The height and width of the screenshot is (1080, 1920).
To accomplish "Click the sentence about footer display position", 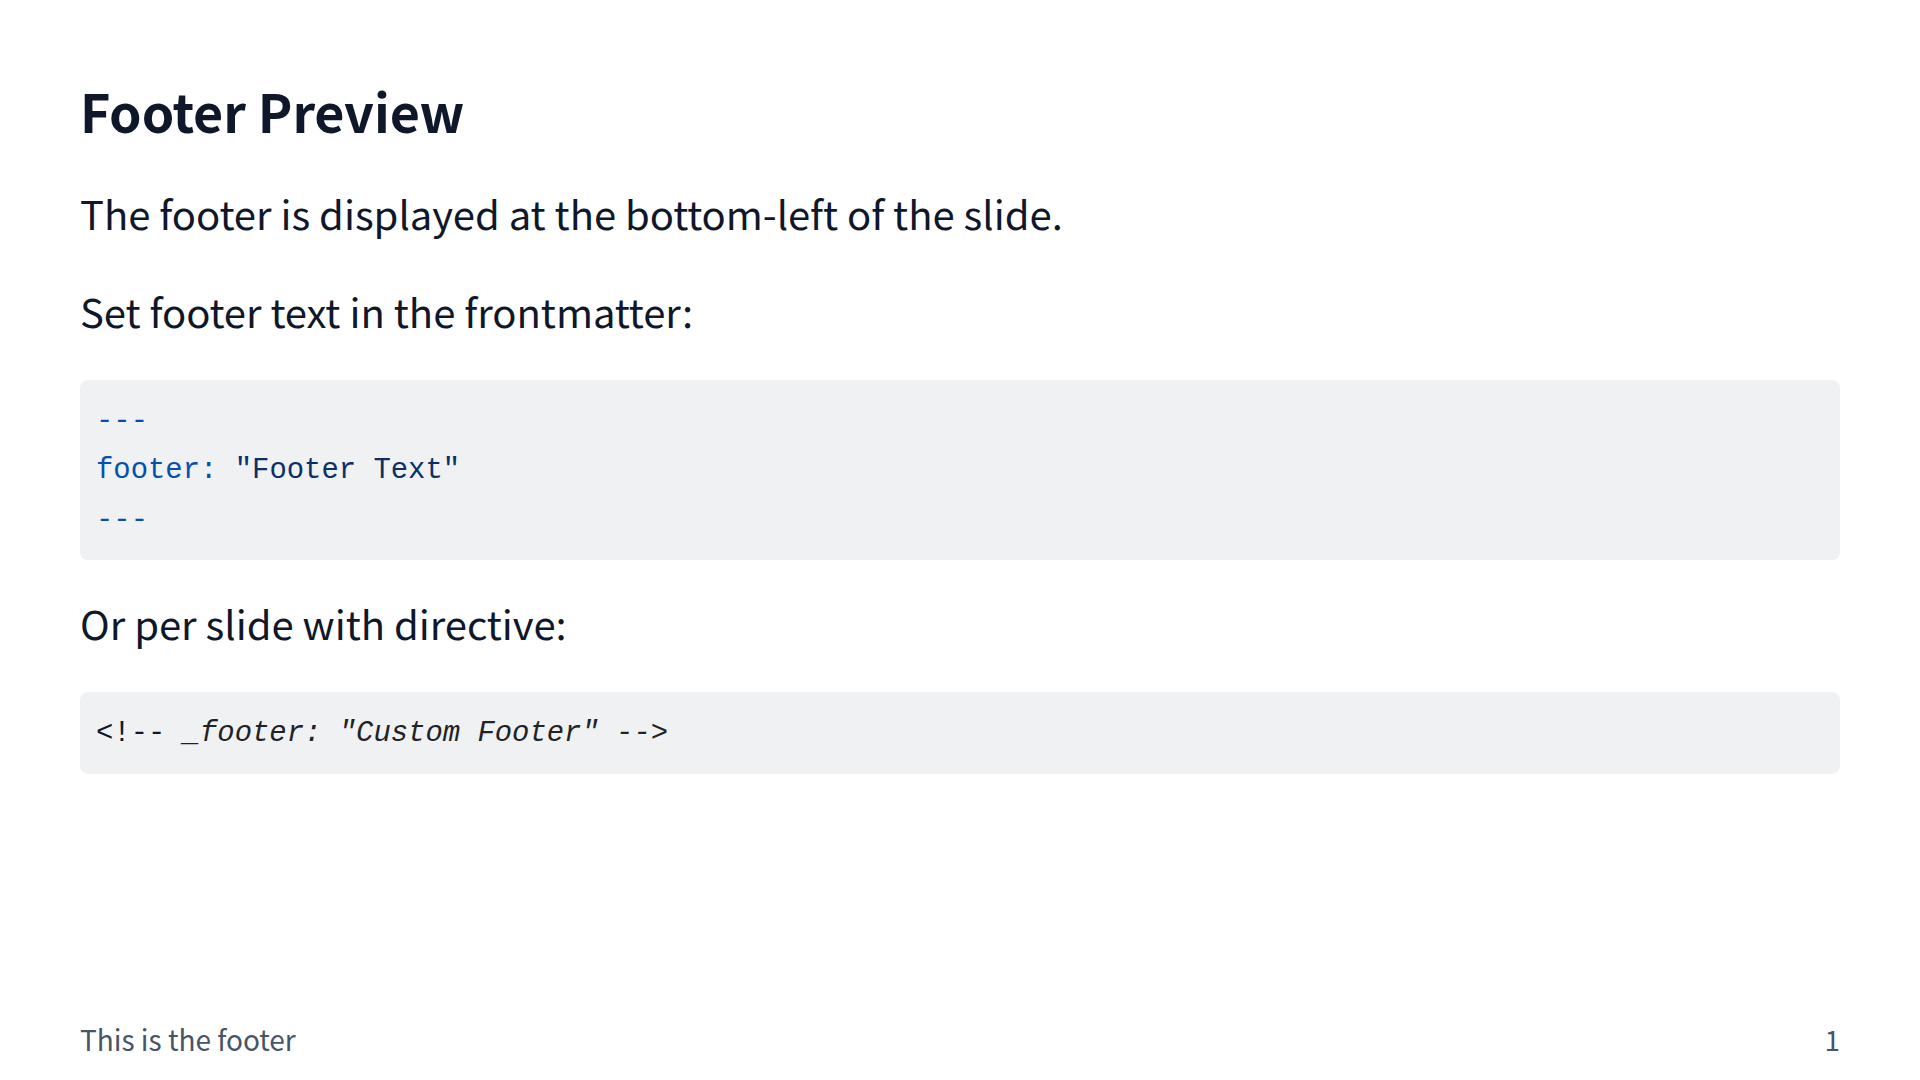I will coord(570,216).
